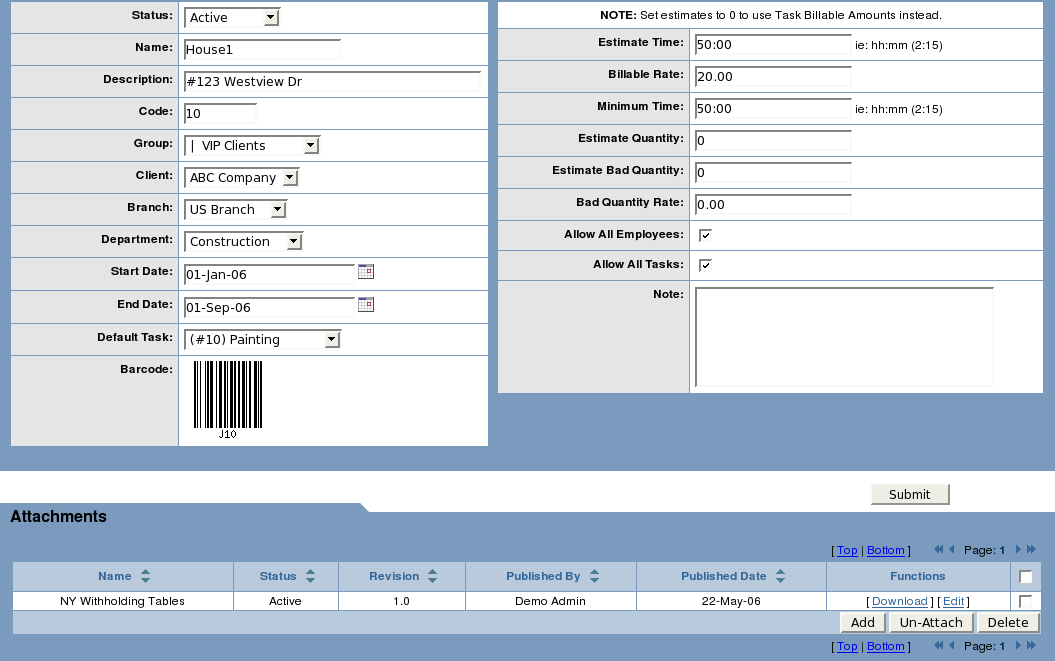Click the sort arrows beside Revision column

coord(432,576)
